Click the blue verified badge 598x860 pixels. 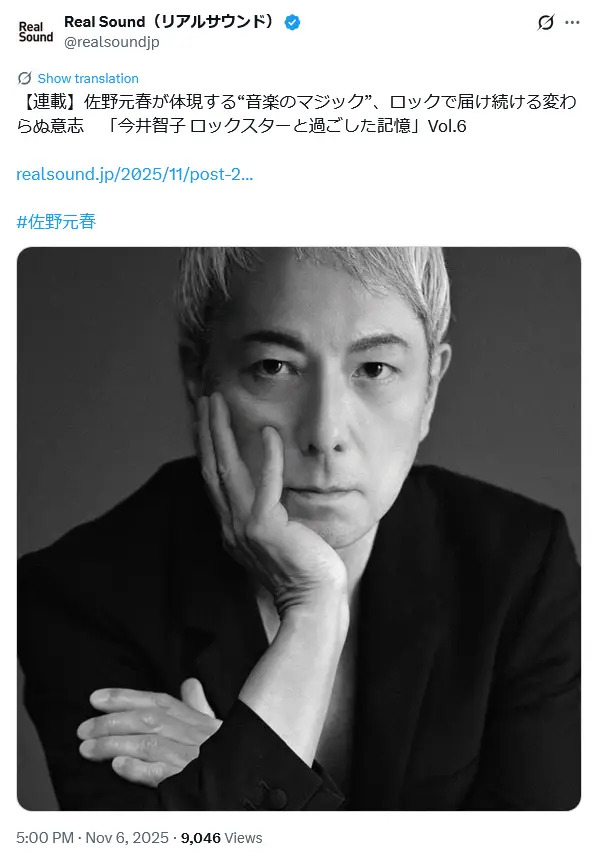point(292,22)
